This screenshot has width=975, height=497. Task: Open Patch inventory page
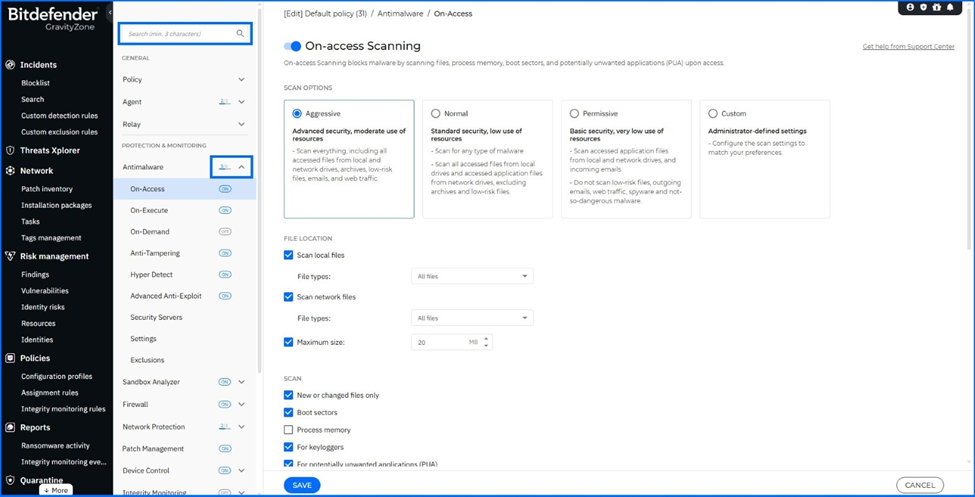[x=47, y=189]
